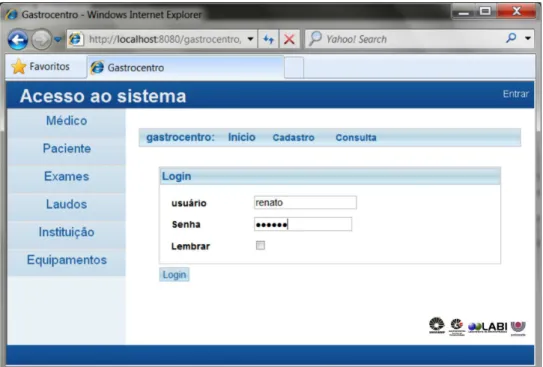This screenshot has width=543, height=367.
Task: Click the Internet Explorer title bar icon
Action: pos(12,15)
